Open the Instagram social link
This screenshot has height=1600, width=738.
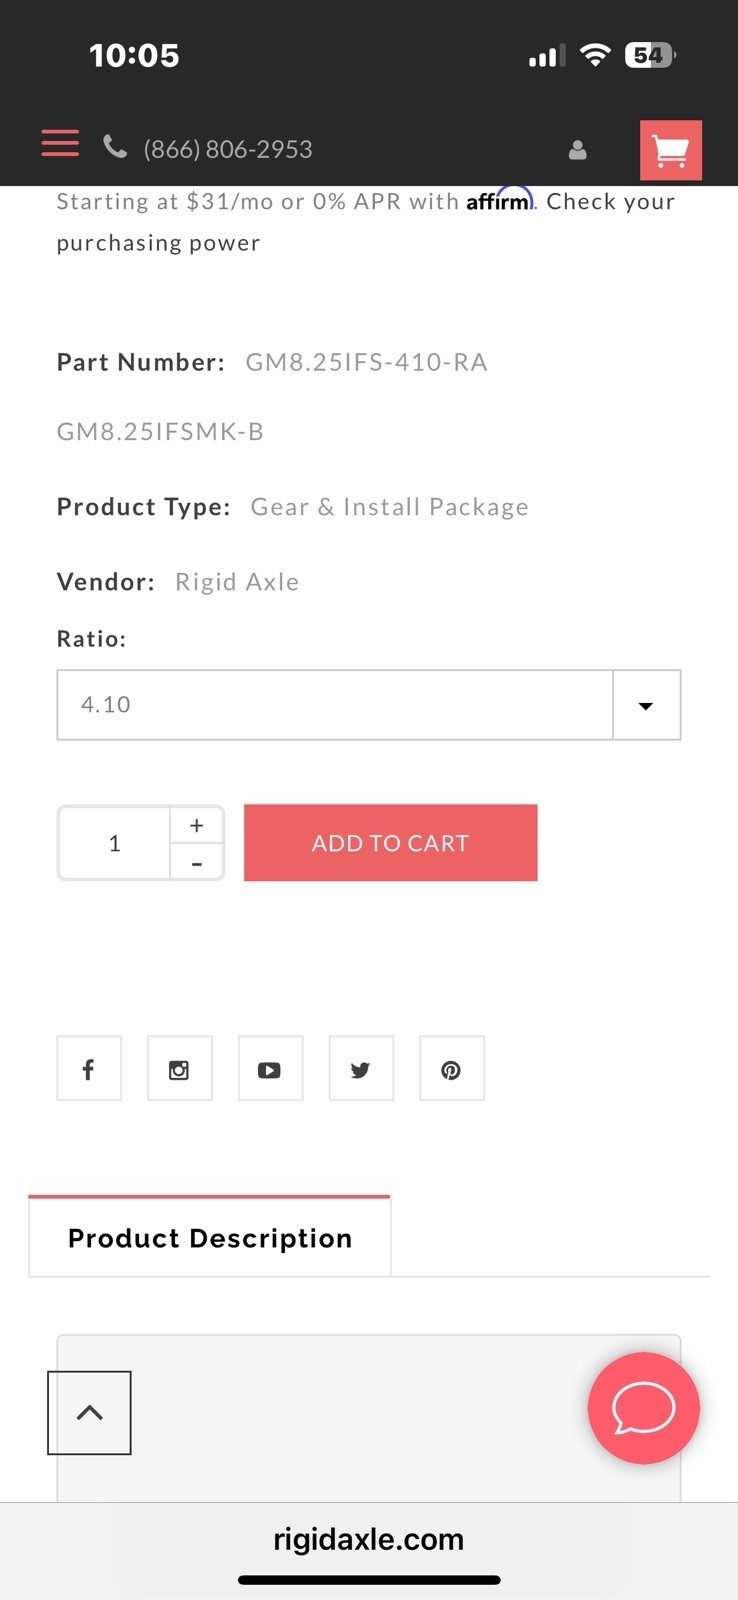(x=179, y=1069)
